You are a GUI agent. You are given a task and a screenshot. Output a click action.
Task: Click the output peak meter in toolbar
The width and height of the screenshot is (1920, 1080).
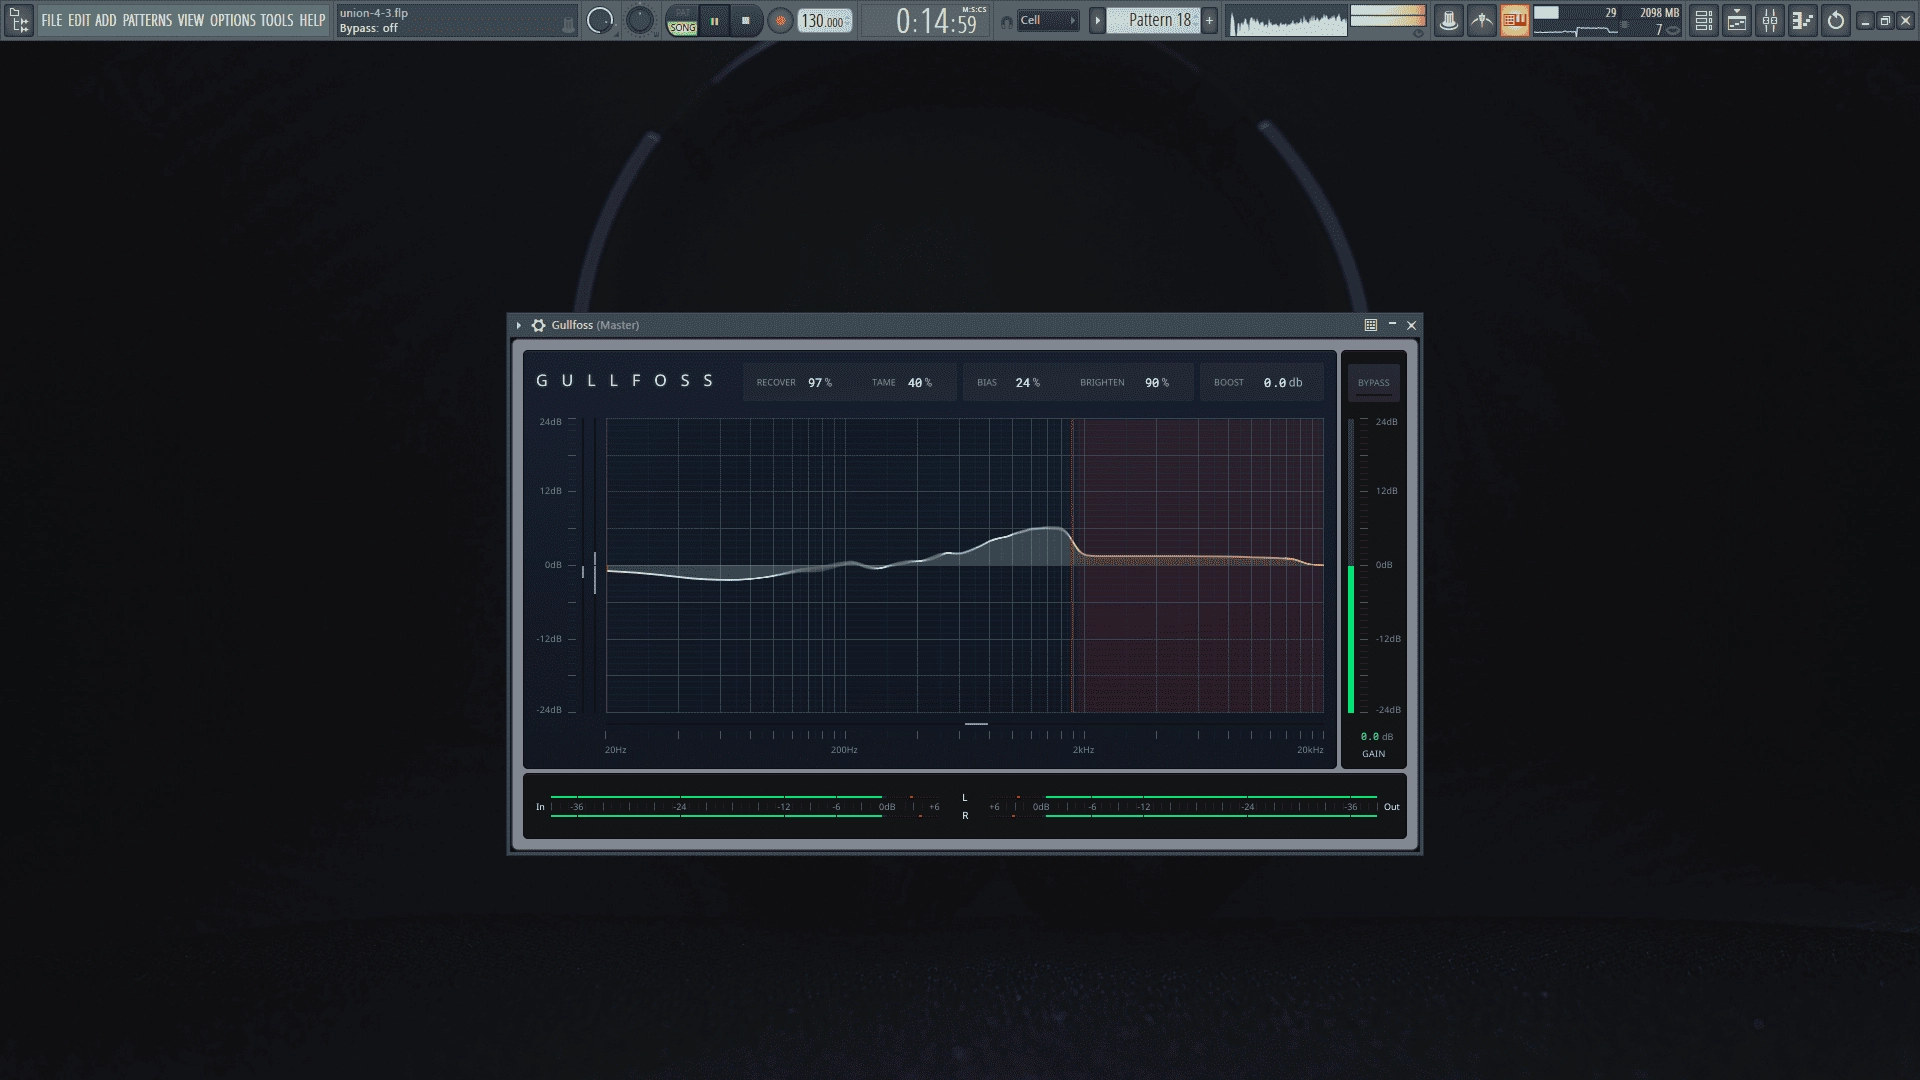(1387, 16)
